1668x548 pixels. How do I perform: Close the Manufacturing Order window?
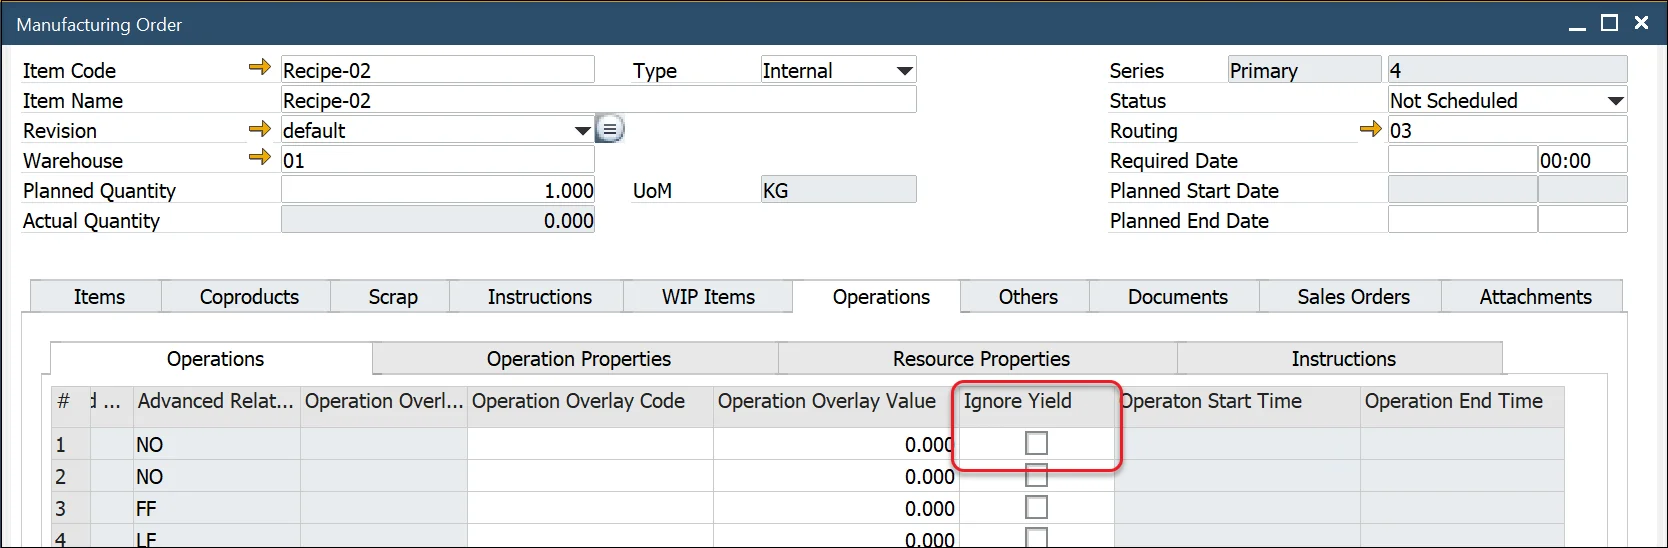[x=1641, y=23]
